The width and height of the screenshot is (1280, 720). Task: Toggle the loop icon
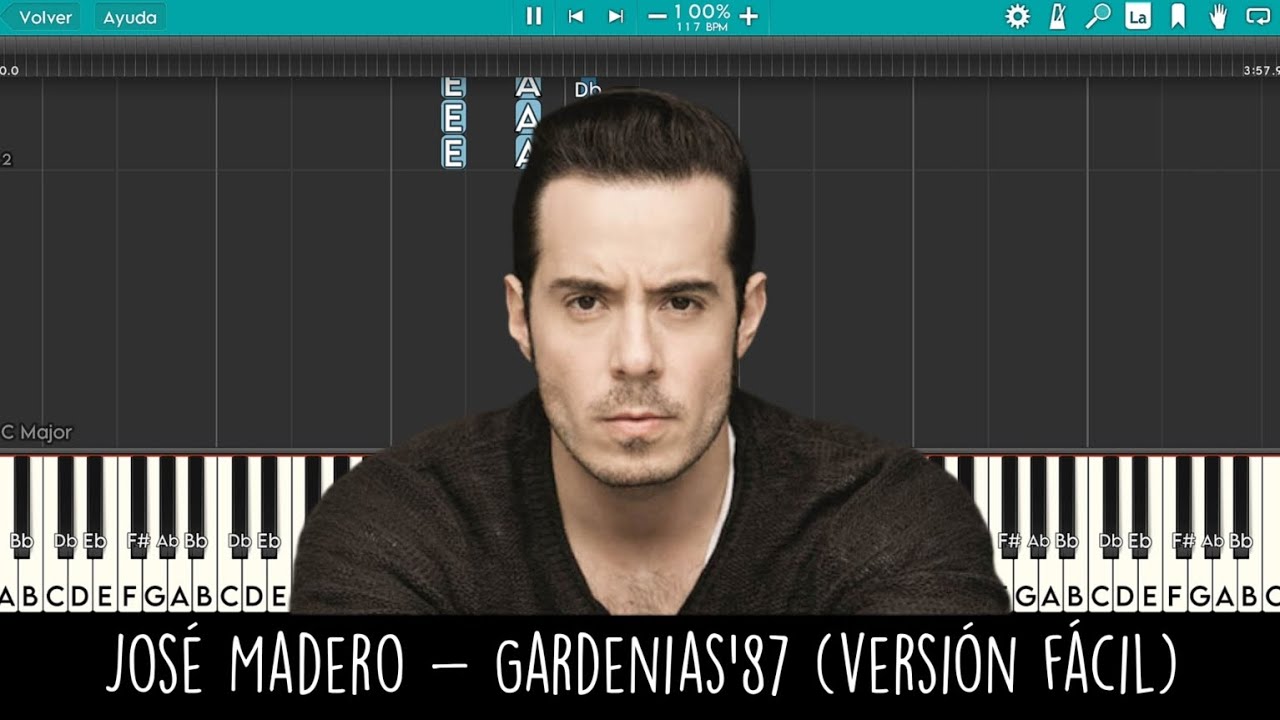tap(1257, 16)
